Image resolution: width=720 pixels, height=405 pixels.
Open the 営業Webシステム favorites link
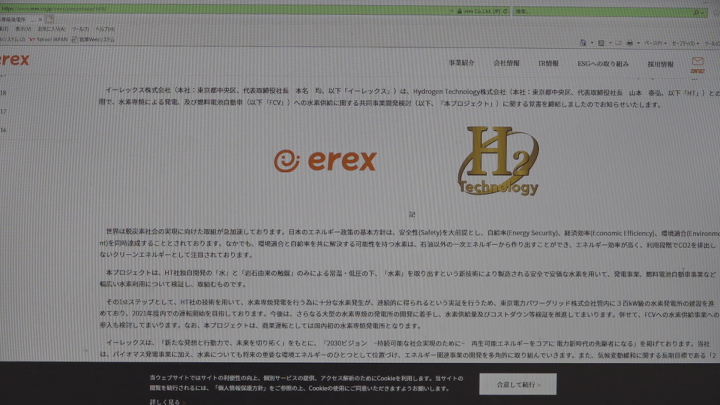pyautogui.click(x=93, y=39)
